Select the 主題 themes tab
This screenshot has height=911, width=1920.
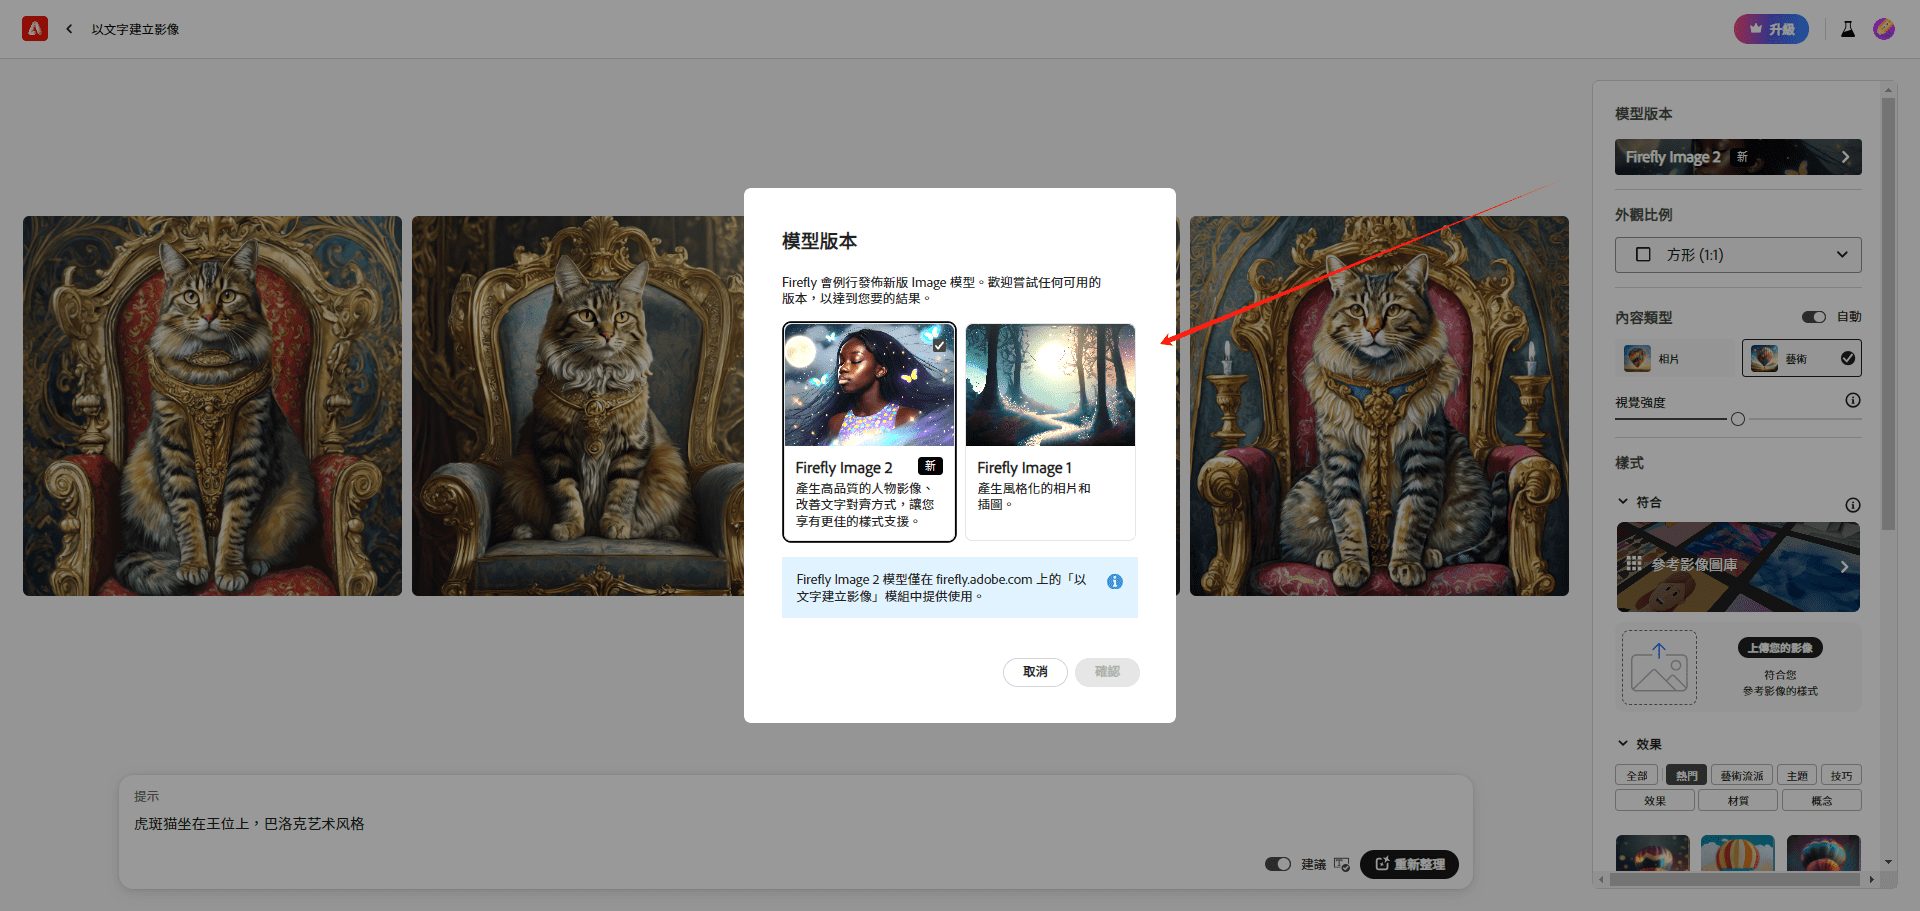pyautogui.click(x=1797, y=775)
